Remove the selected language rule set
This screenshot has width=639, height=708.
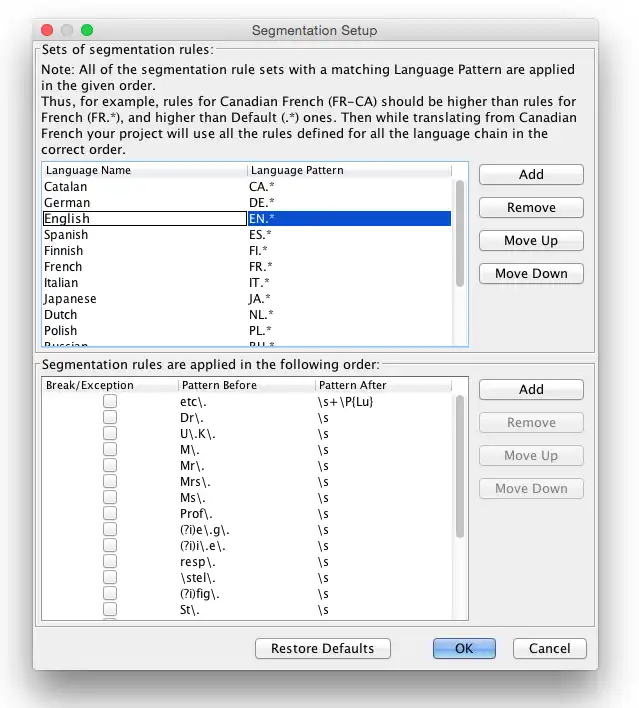[x=531, y=207]
